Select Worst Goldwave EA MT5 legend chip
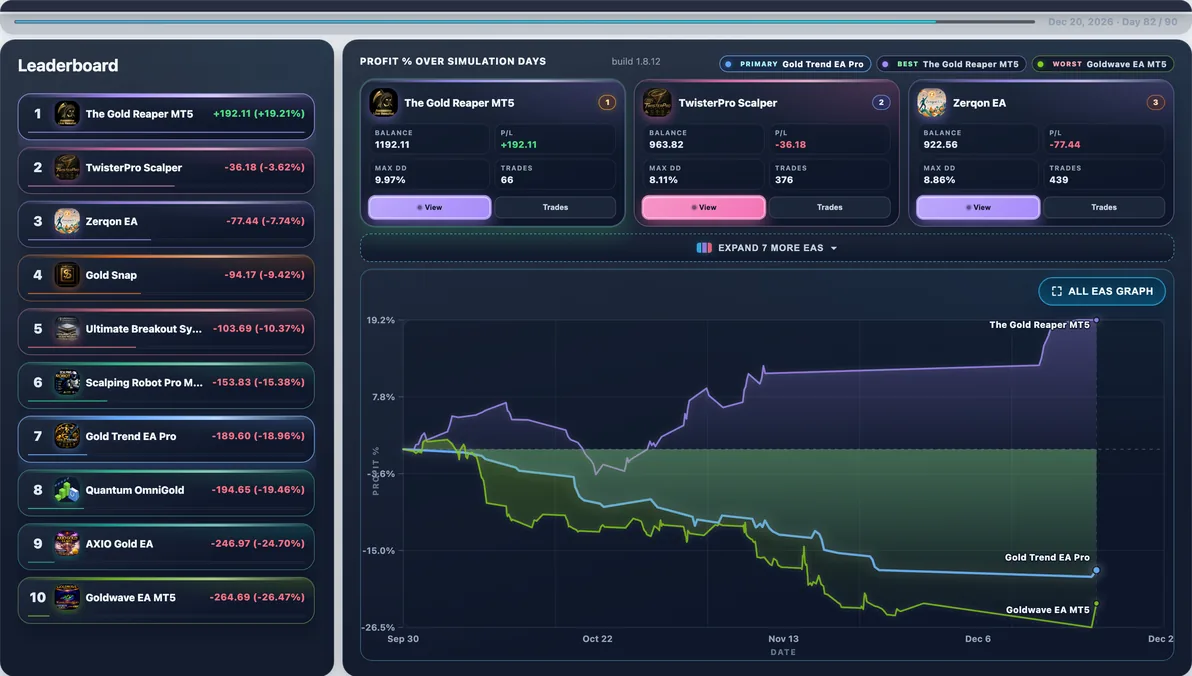The height and width of the screenshot is (676, 1192). coord(1102,64)
